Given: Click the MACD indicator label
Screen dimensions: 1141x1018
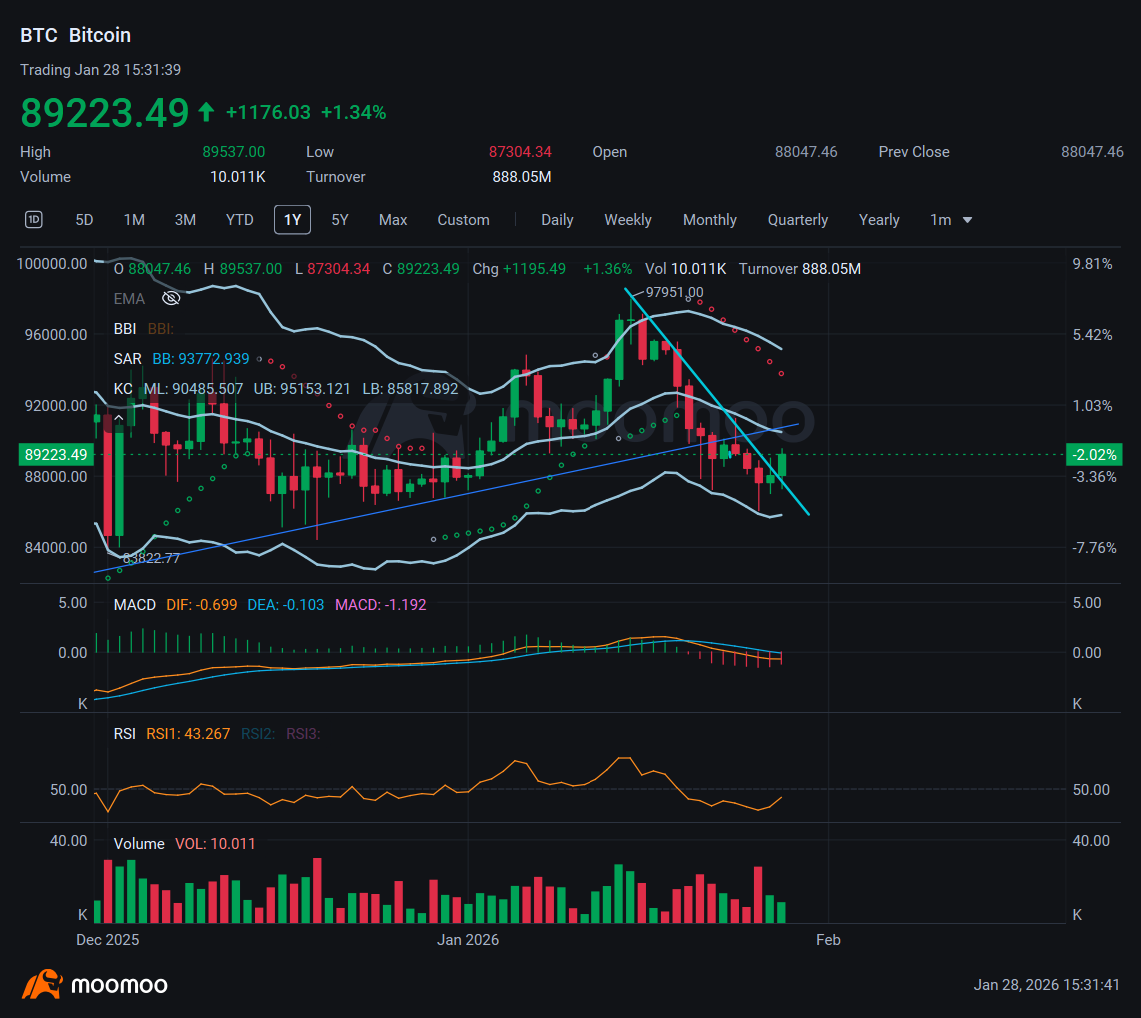Looking at the screenshot, I should click(x=134, y=605).
